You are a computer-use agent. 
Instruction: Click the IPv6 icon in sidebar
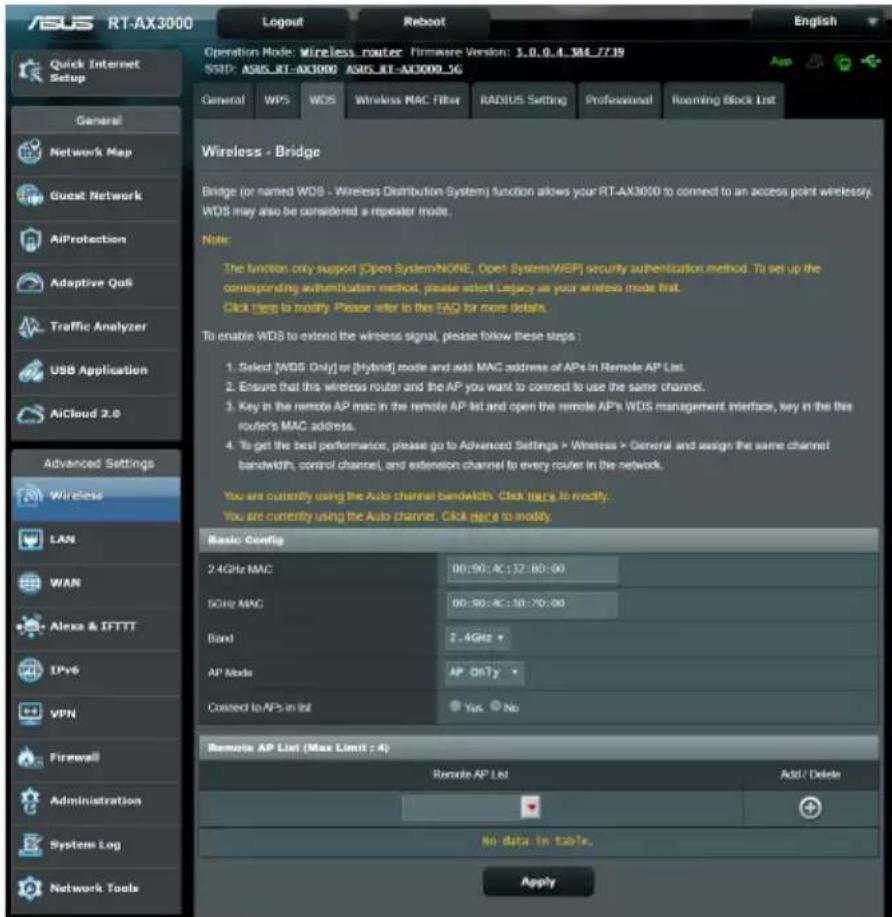point(30,670)
